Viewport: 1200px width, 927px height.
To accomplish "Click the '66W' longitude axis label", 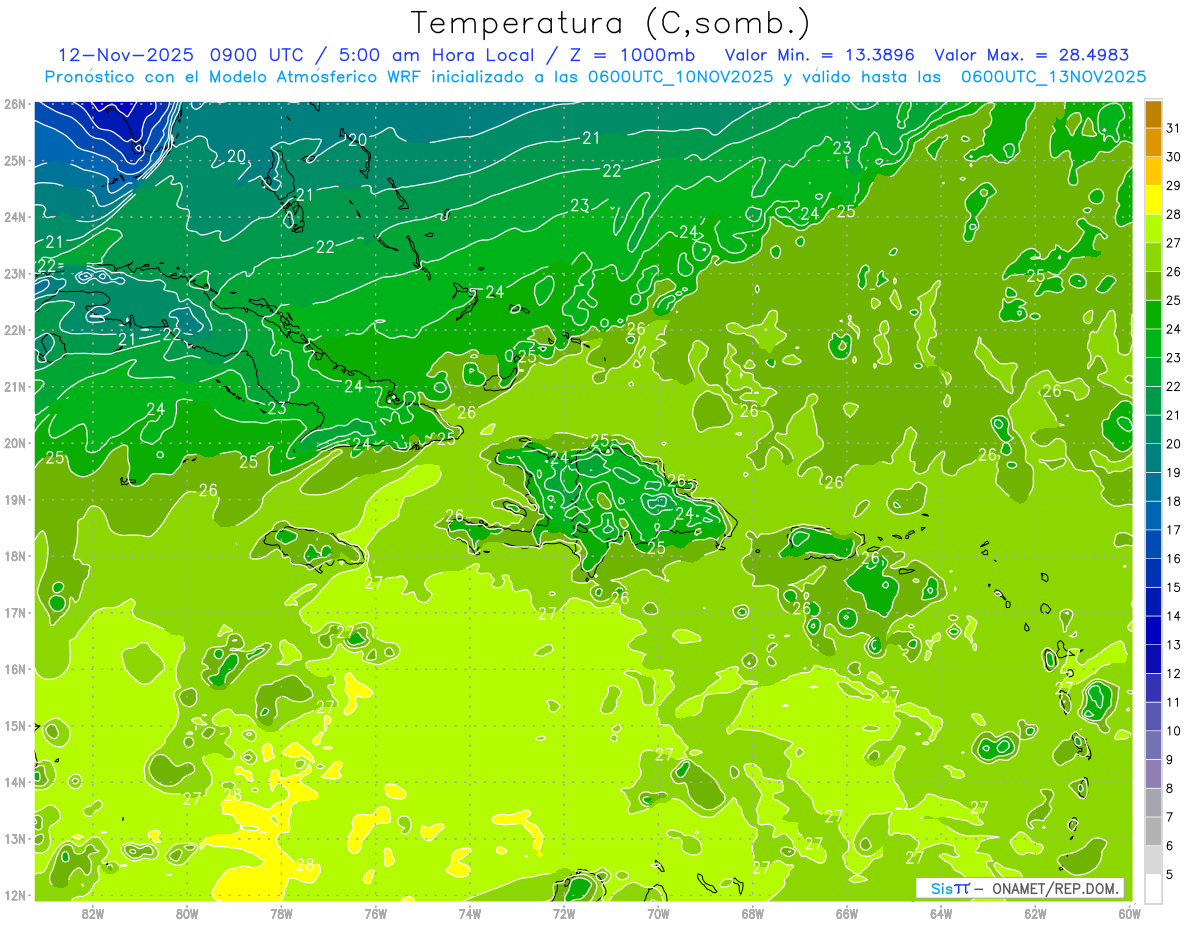I will pos(847,913).
